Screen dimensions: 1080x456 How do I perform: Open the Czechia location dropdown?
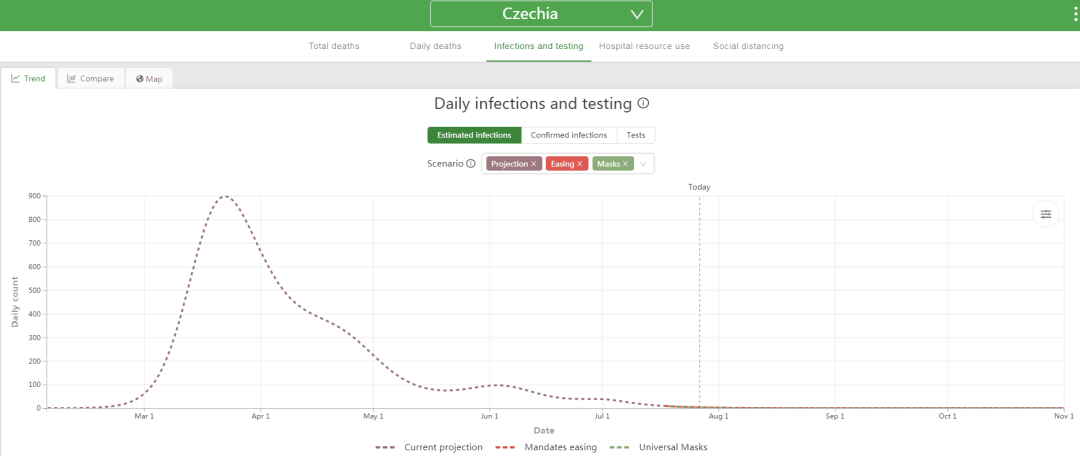coord(541,14)
